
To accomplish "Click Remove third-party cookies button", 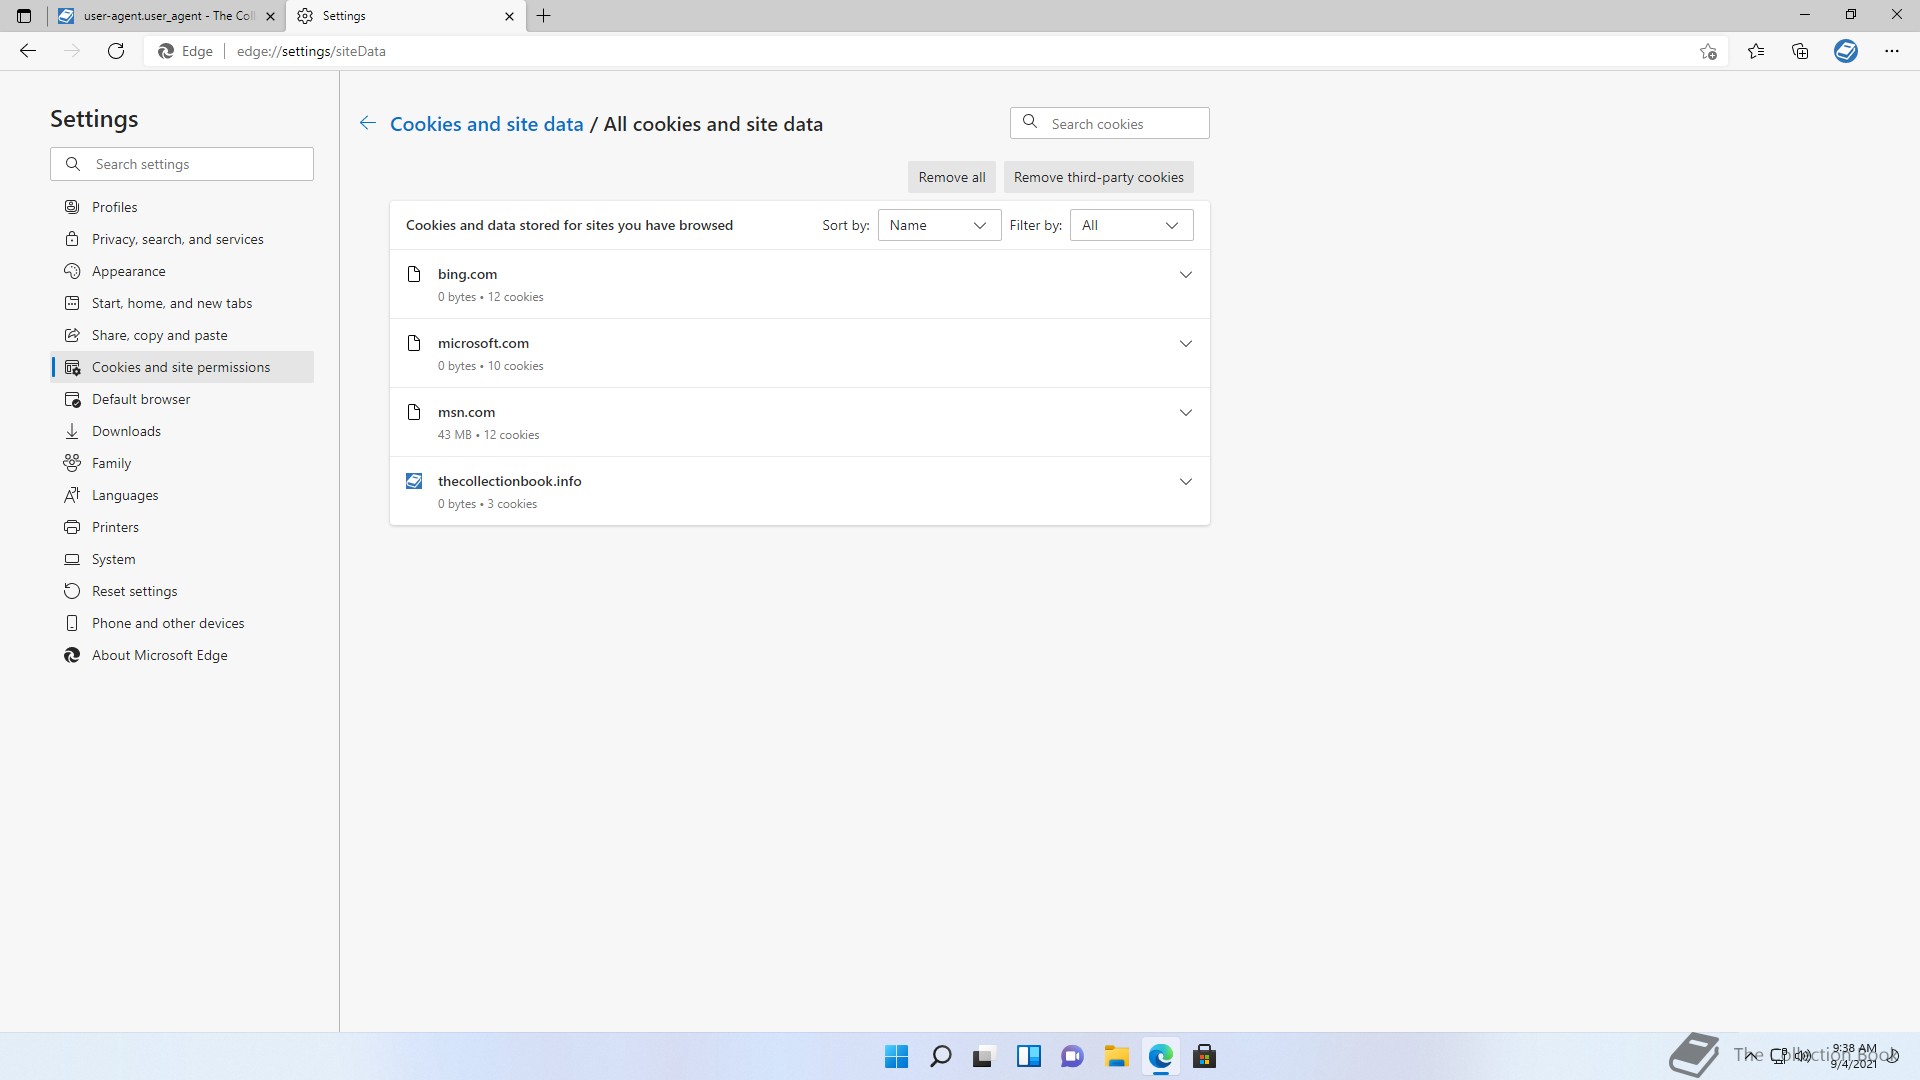I will click(1098, 177).
